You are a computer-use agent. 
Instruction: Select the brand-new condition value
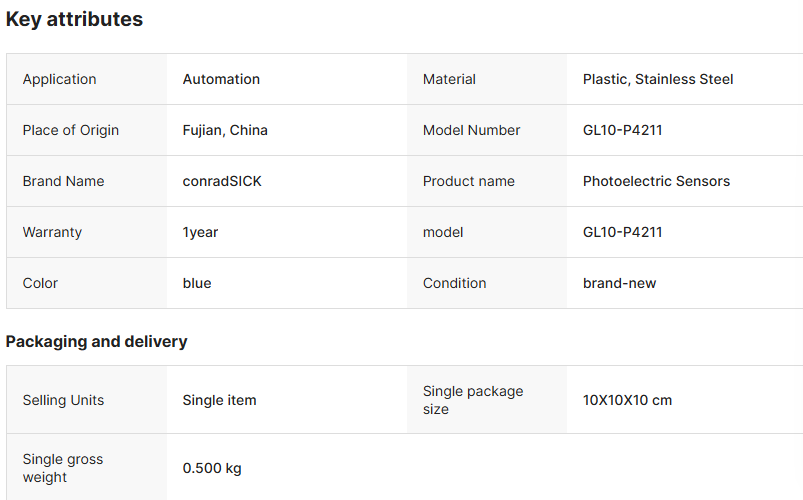(619, 283)
